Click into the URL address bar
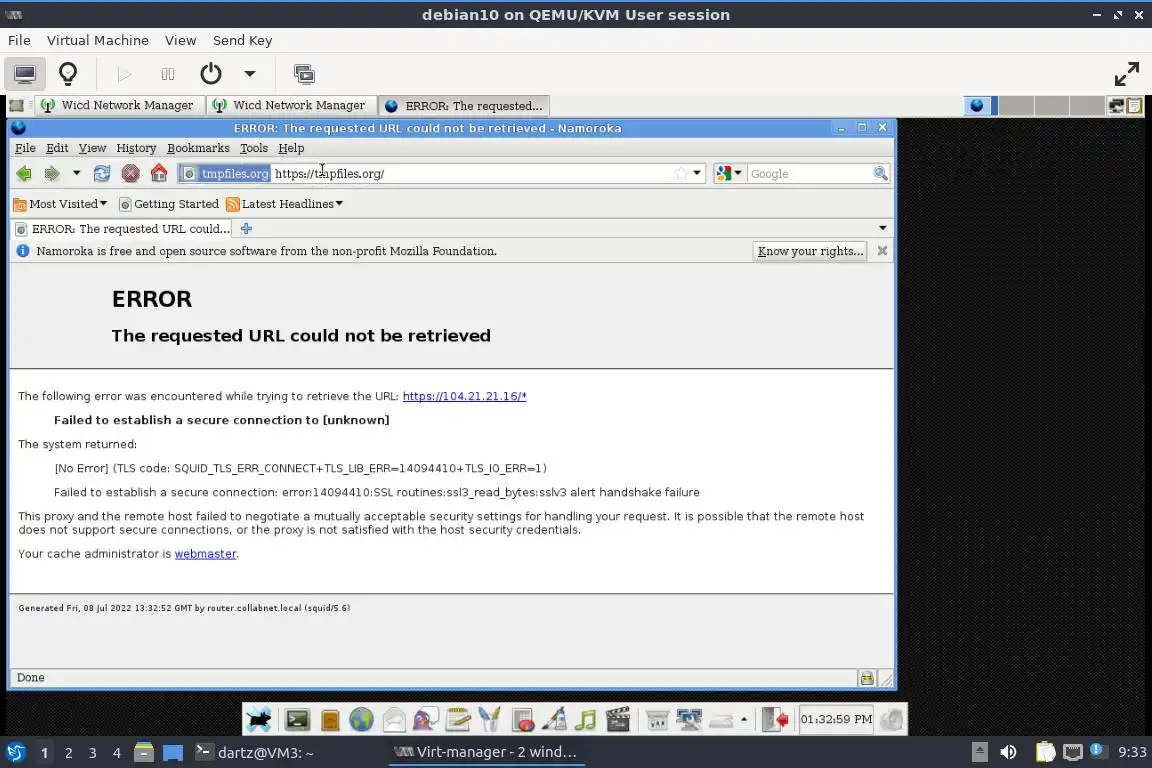Viewport: 1152px width, 768px height. tap(470, 173)
